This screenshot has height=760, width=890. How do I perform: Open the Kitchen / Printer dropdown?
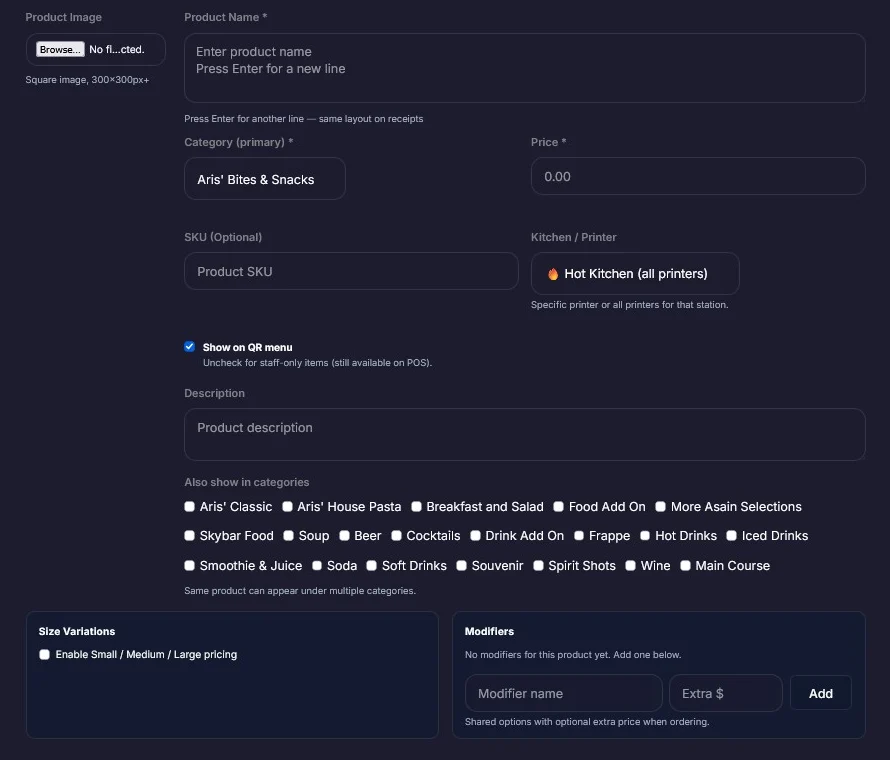point(635,274)
